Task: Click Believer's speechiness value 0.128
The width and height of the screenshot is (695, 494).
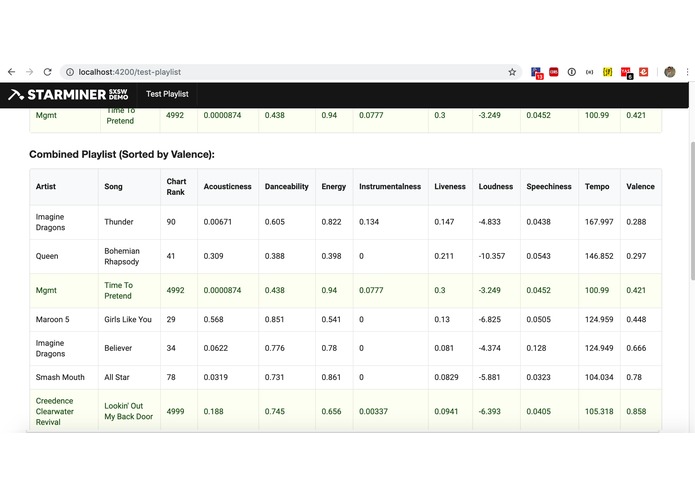Action: tap(536, 348)
